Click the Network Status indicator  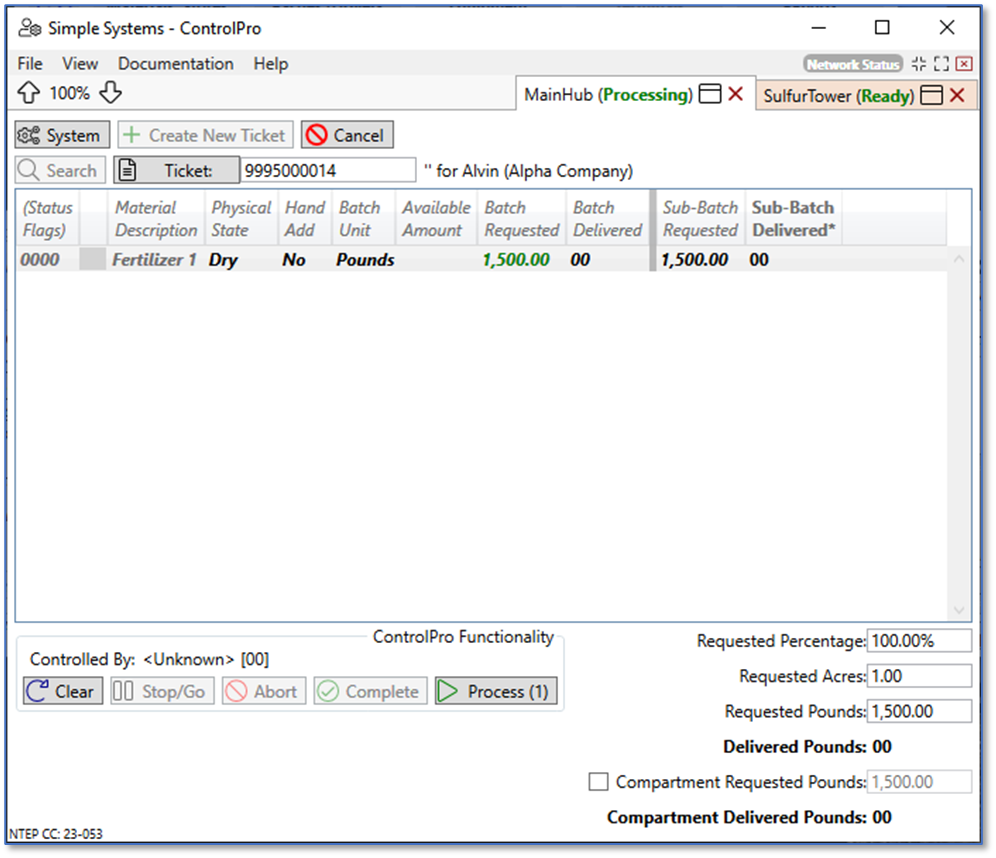852,65
